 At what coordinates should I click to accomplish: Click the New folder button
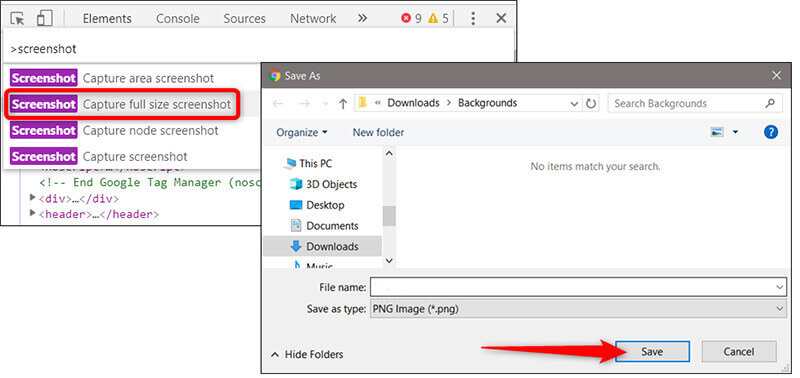coord(378,133)
